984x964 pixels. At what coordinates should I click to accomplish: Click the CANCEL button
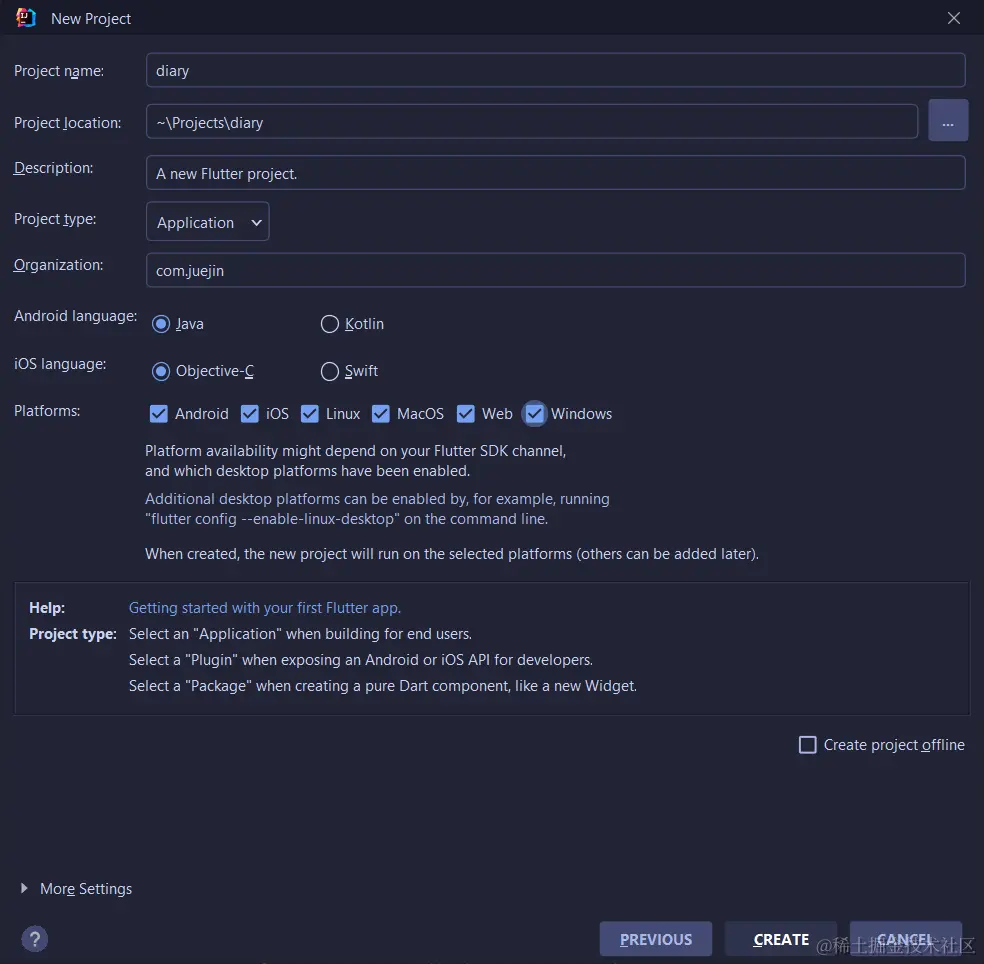tap(906, 939)
